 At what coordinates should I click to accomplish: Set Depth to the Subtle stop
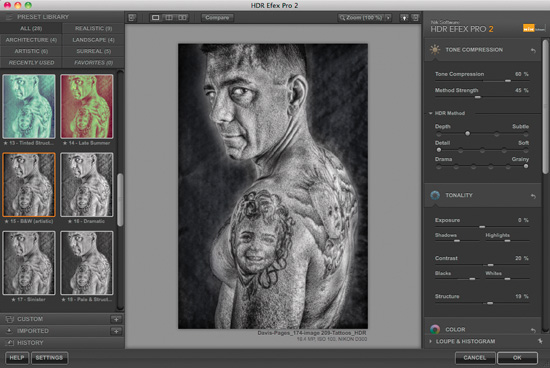click(x=525, y=134)
